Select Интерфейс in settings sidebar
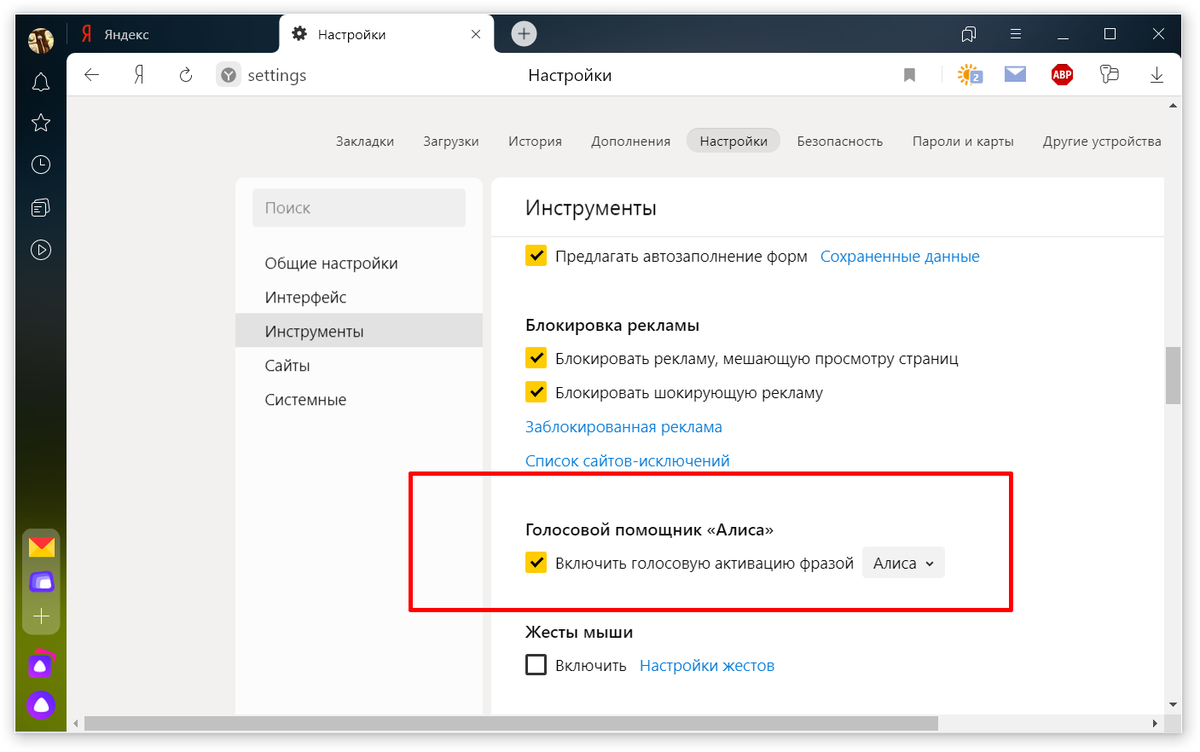1200x752 pixels. point(305,297)
